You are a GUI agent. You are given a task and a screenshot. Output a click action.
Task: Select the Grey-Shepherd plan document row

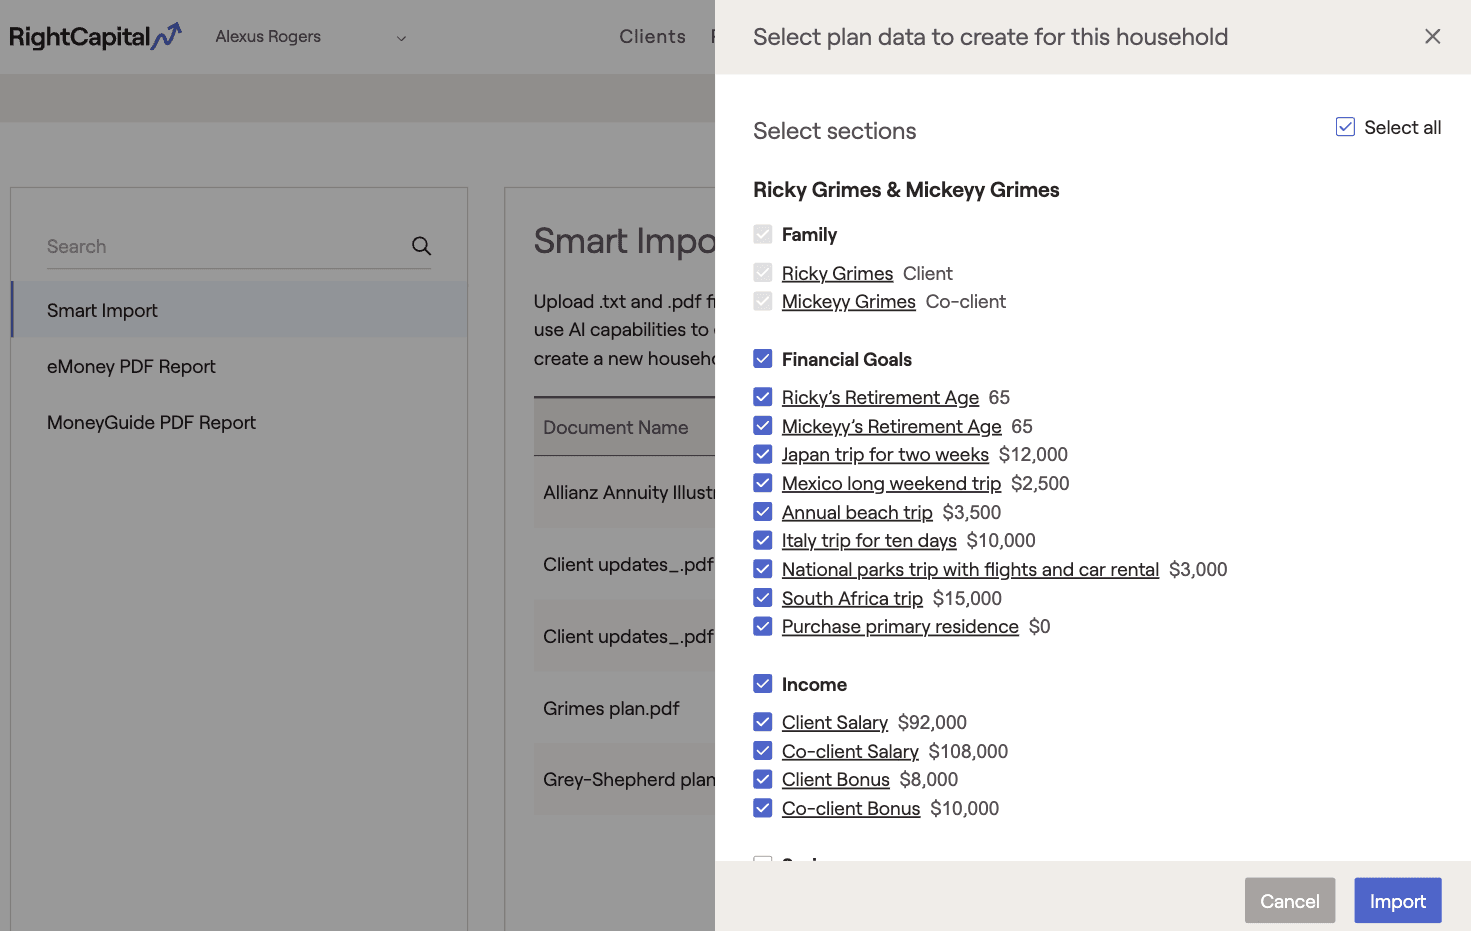click(624, 779)
